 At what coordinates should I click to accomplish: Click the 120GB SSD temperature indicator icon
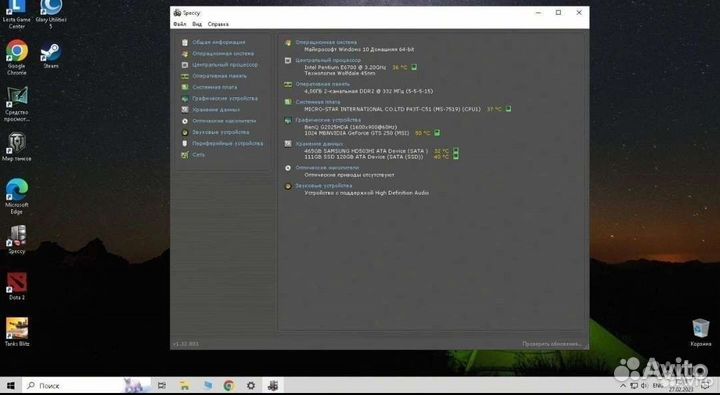(456, 157)
